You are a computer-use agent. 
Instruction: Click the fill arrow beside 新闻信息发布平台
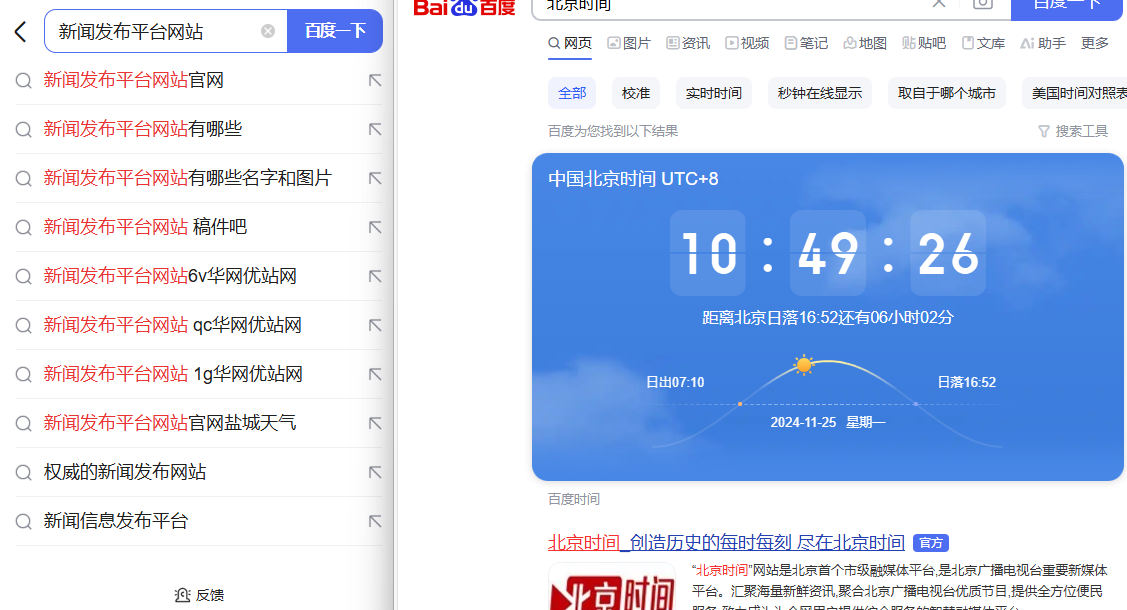point(375,521)
